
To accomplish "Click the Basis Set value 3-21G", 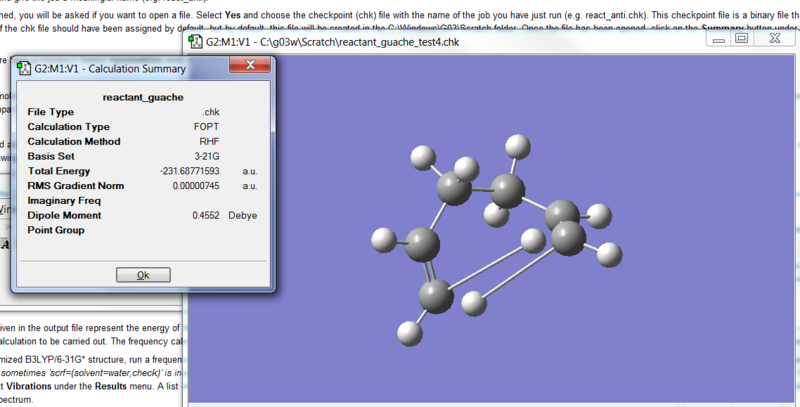I will click(207, 157).
